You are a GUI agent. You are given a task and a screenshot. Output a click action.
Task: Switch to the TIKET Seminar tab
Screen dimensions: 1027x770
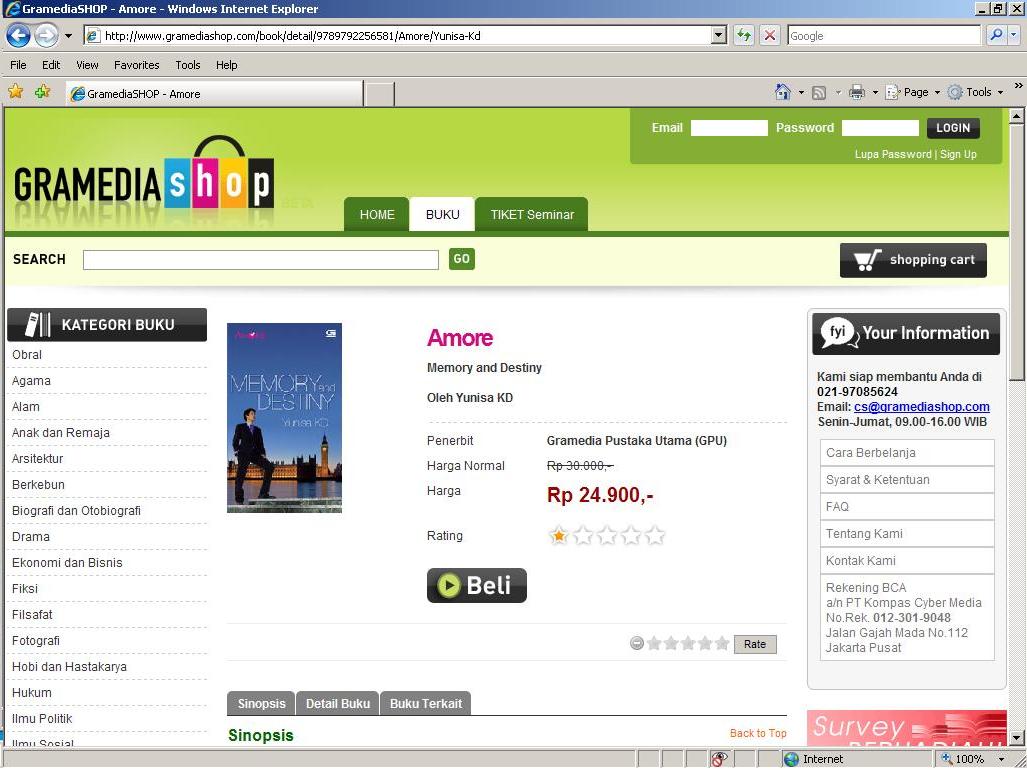coord(532,214)
